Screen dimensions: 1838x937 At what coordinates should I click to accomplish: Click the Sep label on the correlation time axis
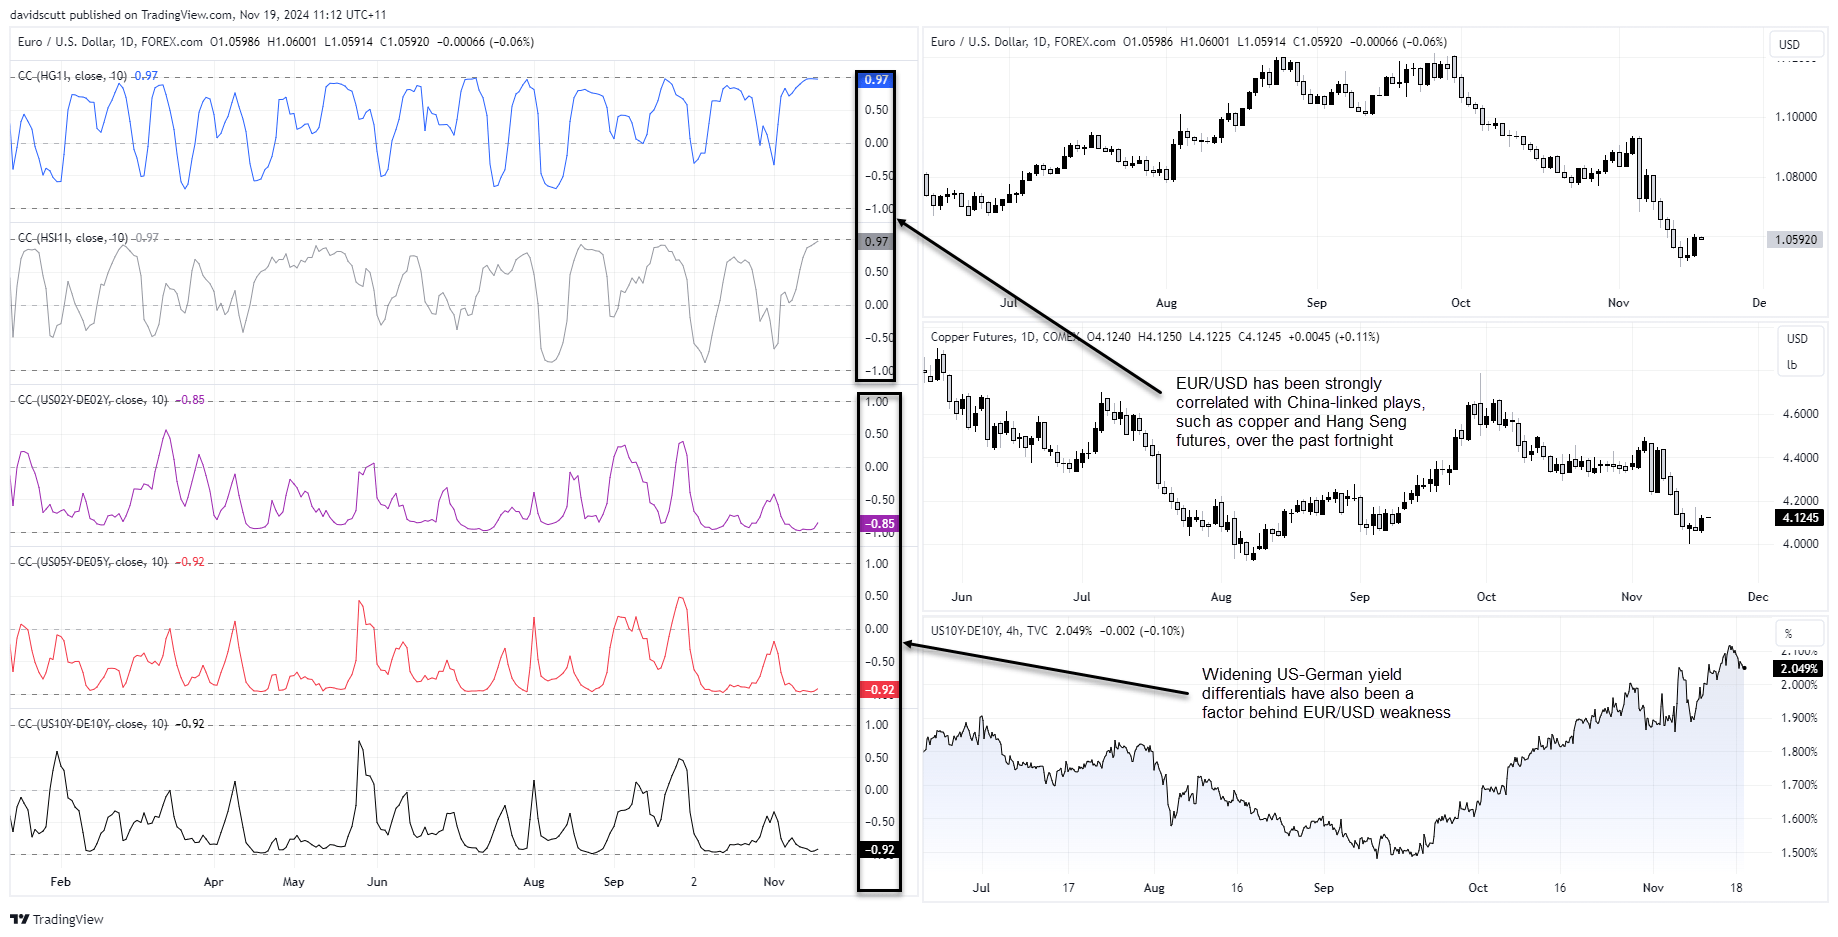pos(614,882)
